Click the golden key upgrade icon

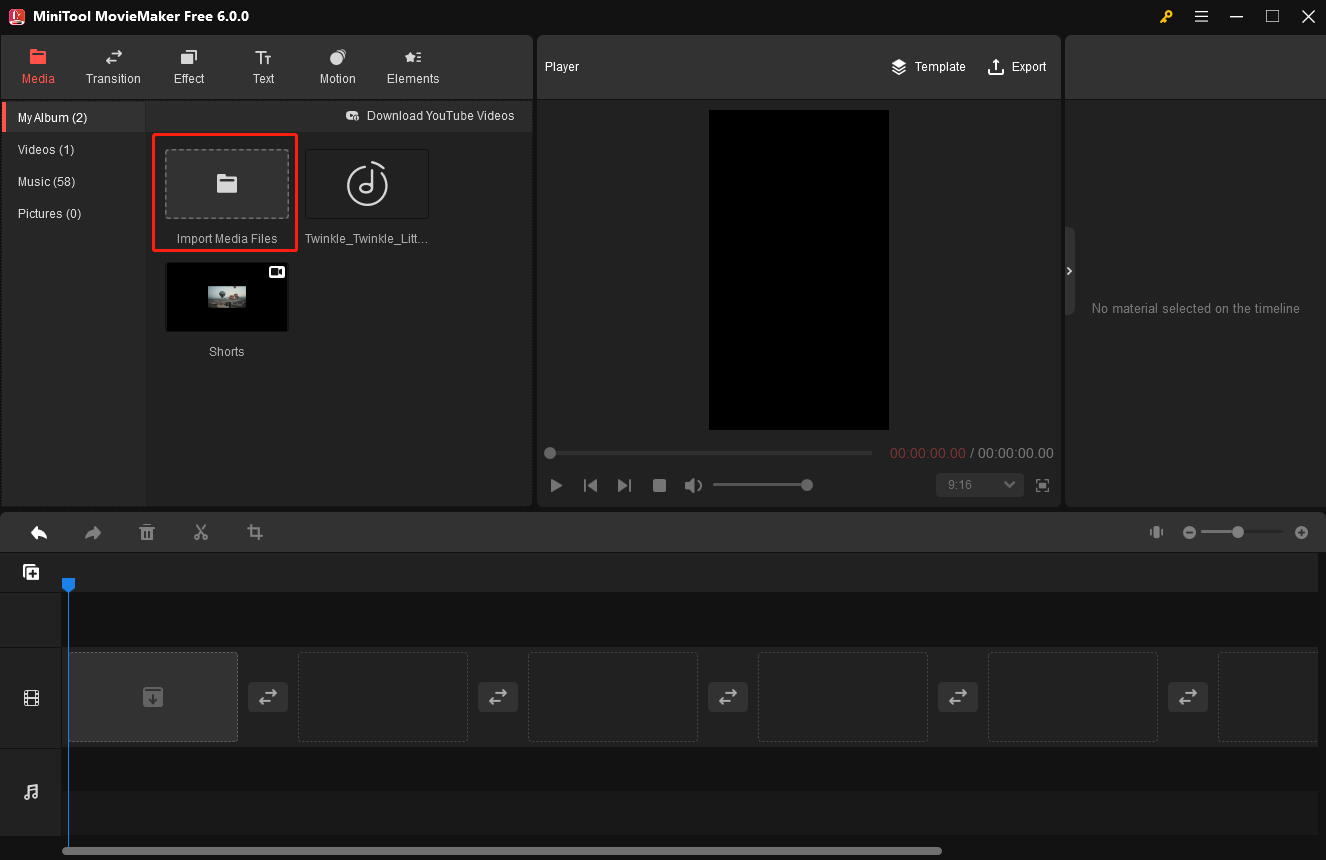(x=1166, y=16)
